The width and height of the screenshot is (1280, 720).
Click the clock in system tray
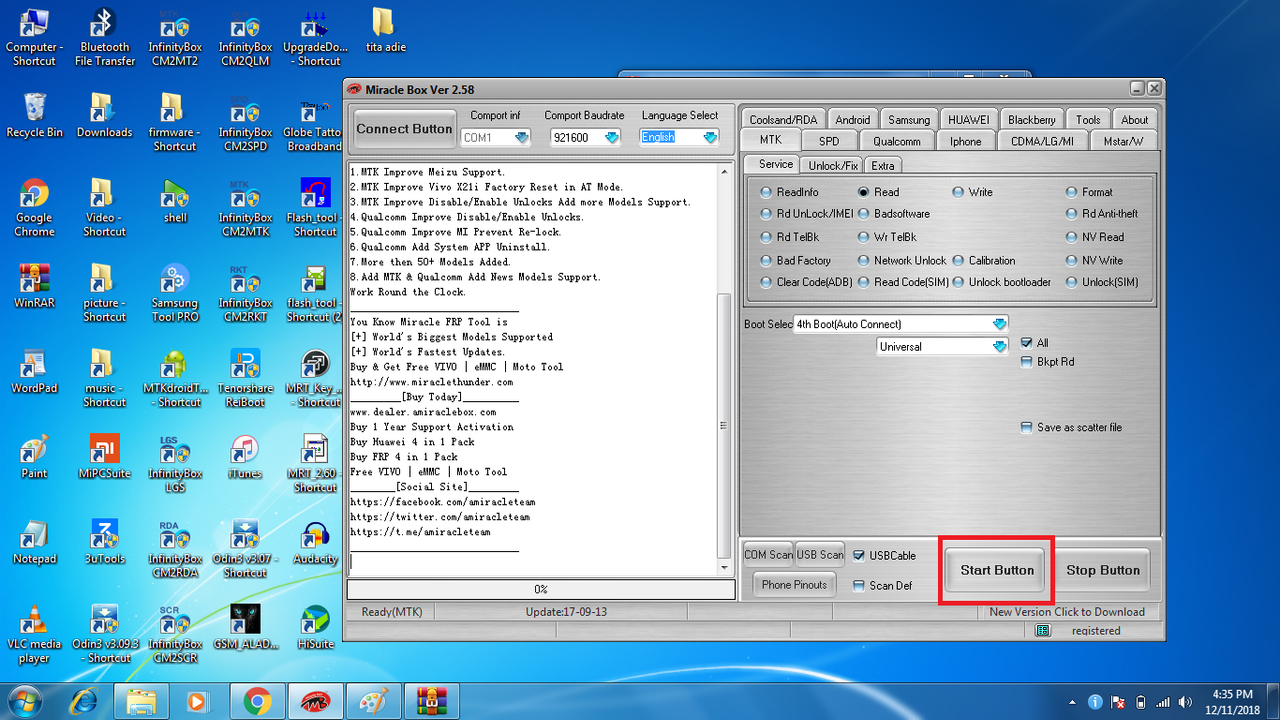[1231, 701]
